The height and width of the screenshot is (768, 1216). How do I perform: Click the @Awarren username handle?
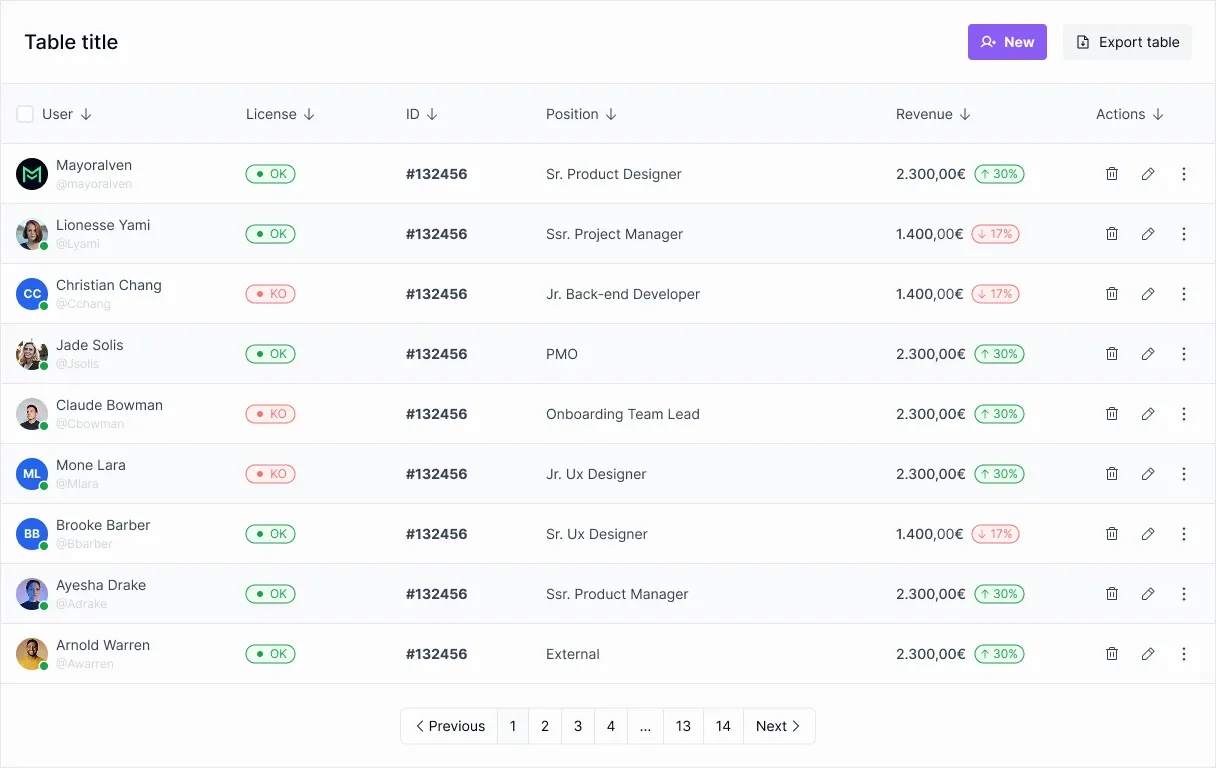click(85, 664)
